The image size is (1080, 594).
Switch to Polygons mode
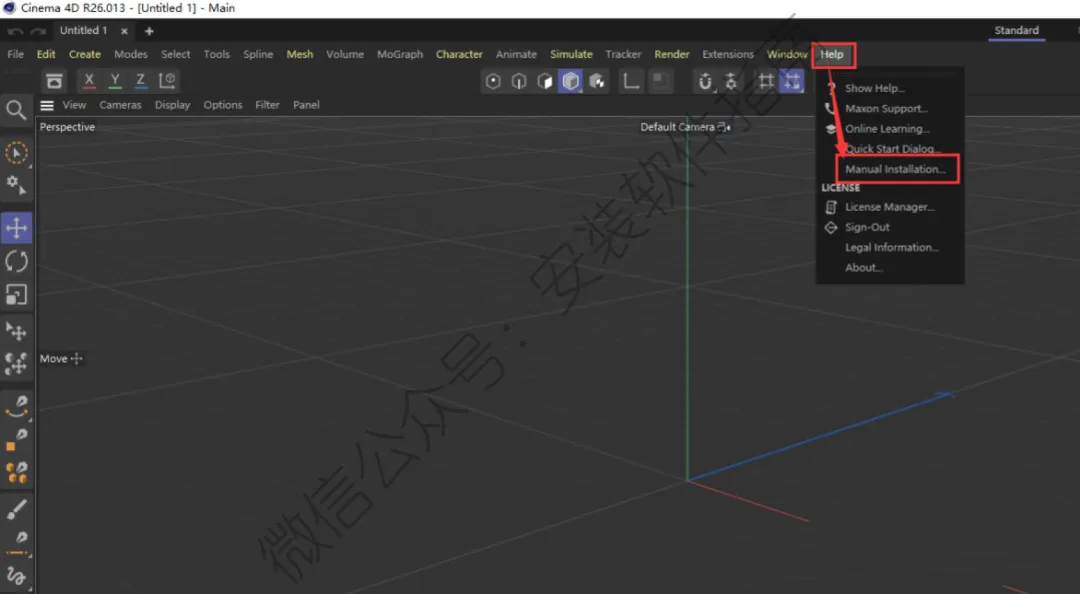(545, 81)
